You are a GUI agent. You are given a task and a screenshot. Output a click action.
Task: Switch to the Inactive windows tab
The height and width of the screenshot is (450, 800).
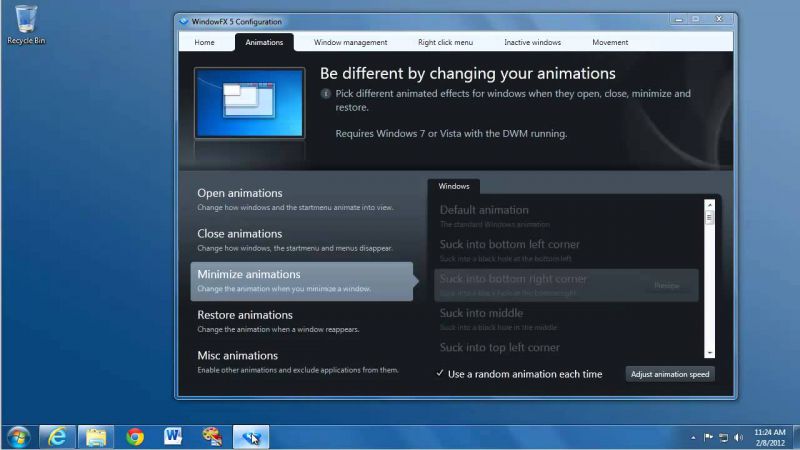pyautogui.click(x=533, y=42)
